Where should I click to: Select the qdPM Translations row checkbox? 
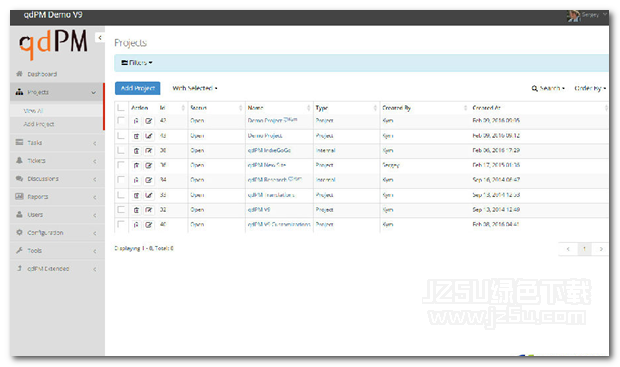[x=121, y=195]
